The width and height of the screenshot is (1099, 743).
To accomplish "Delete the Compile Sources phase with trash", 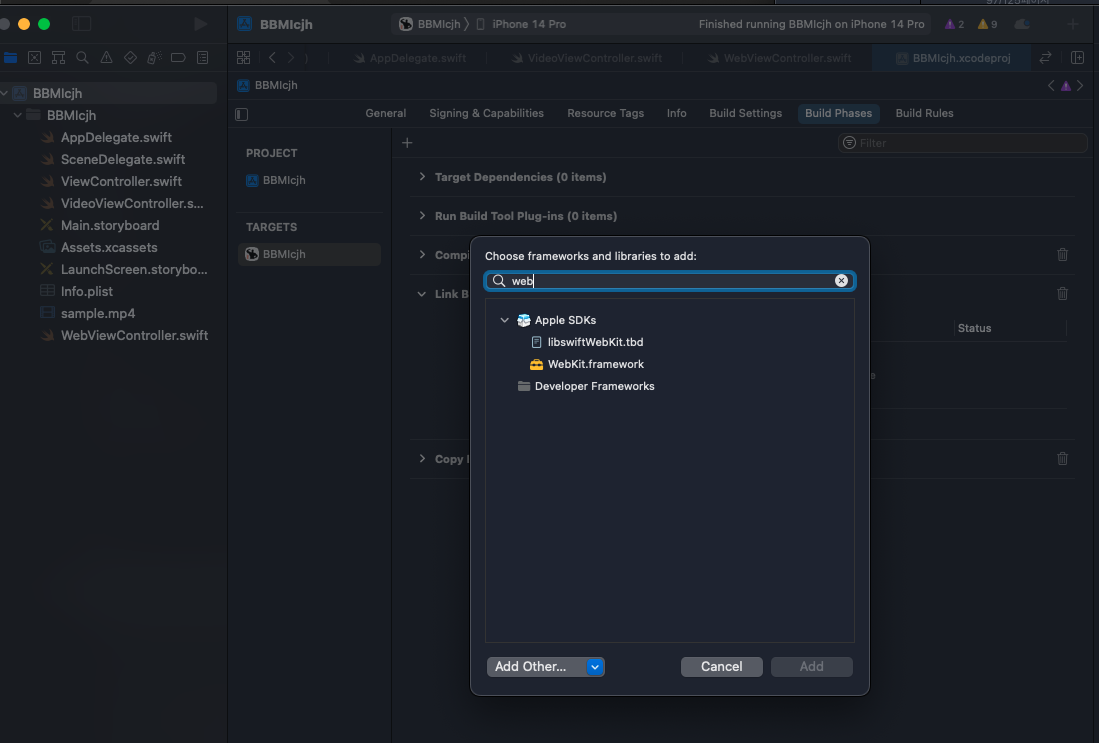I will [1063, 254].
